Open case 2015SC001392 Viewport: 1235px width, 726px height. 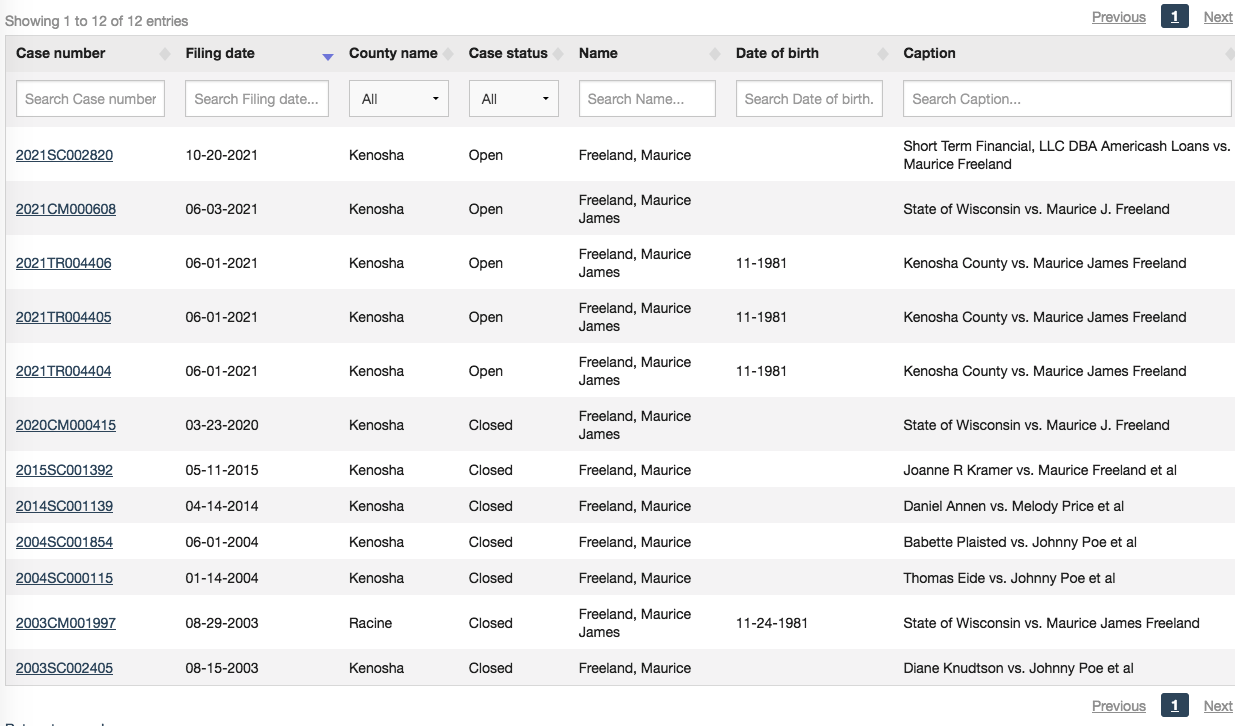click(64, 470)
